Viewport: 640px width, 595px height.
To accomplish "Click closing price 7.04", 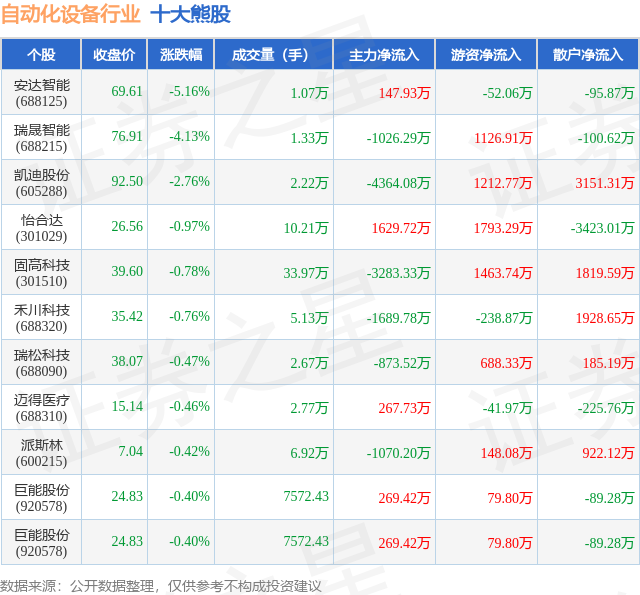I will click(131, 451).
